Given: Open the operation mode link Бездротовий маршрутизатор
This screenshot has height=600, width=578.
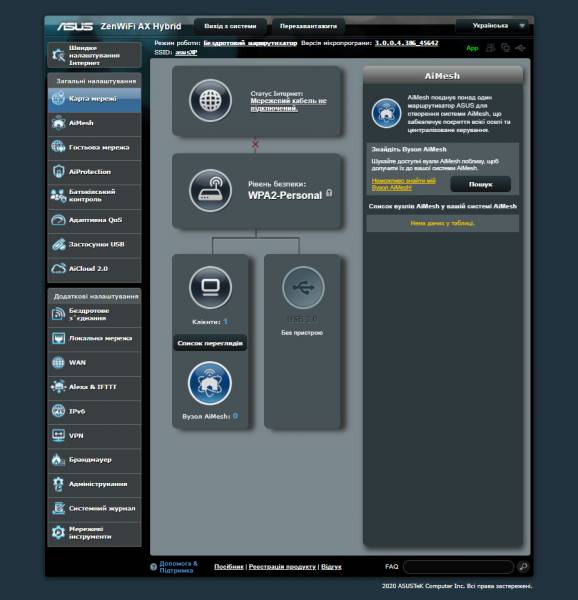Looking at the screenshot, I should click(250, 43).
